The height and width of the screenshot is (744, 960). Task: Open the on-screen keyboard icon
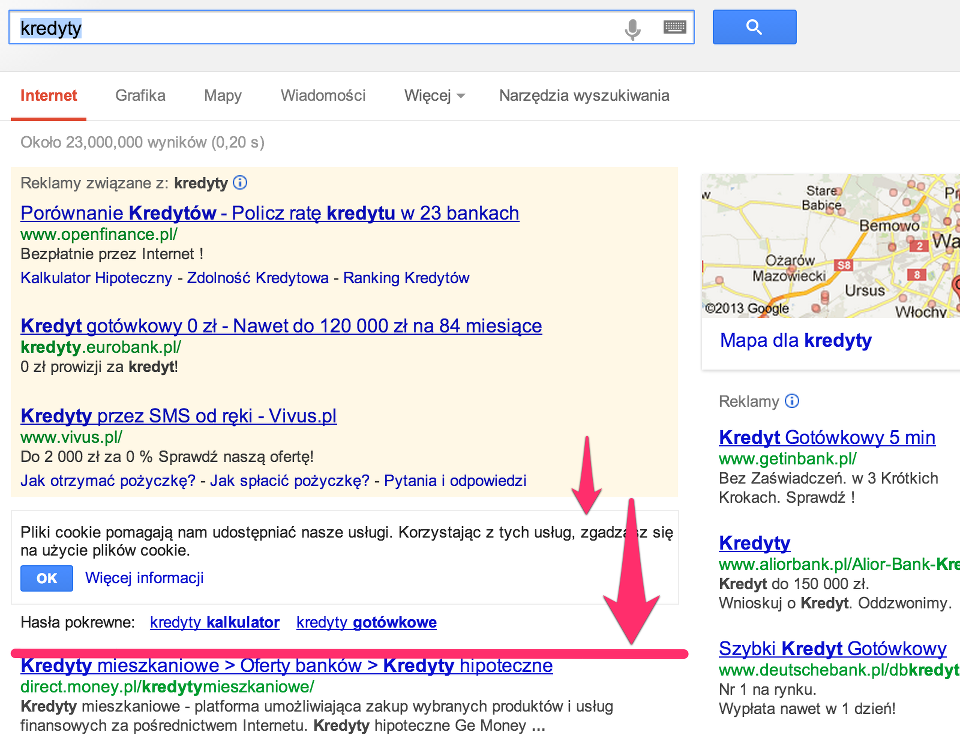coord(675,27)
